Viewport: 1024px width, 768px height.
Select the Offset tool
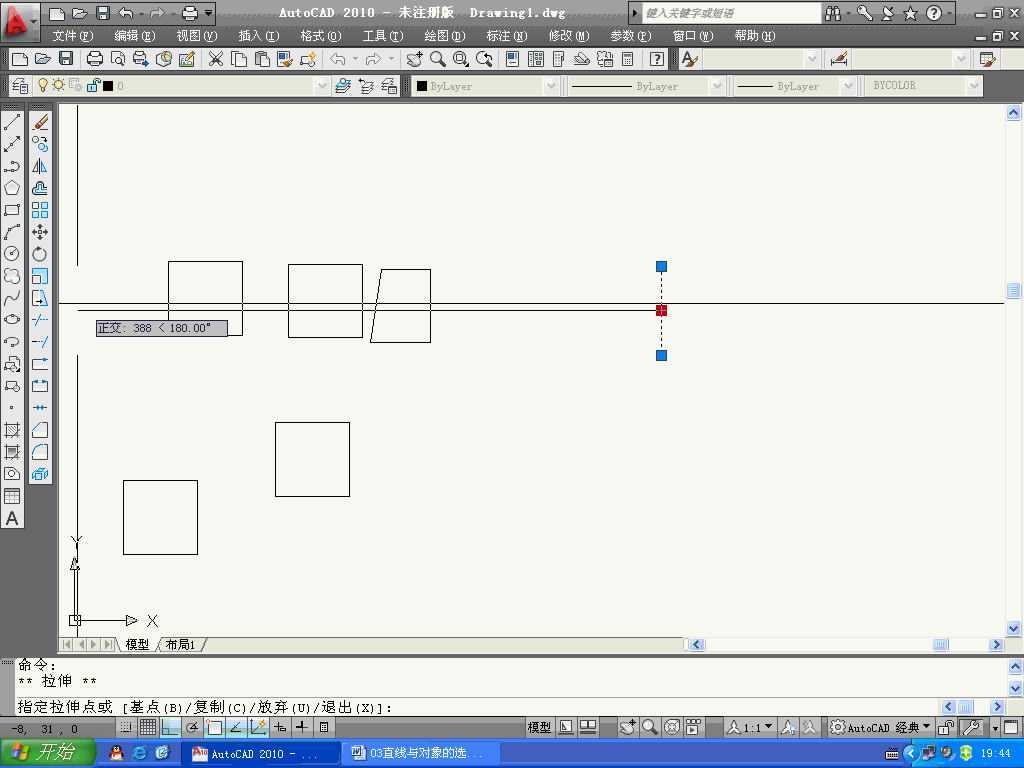40,188
